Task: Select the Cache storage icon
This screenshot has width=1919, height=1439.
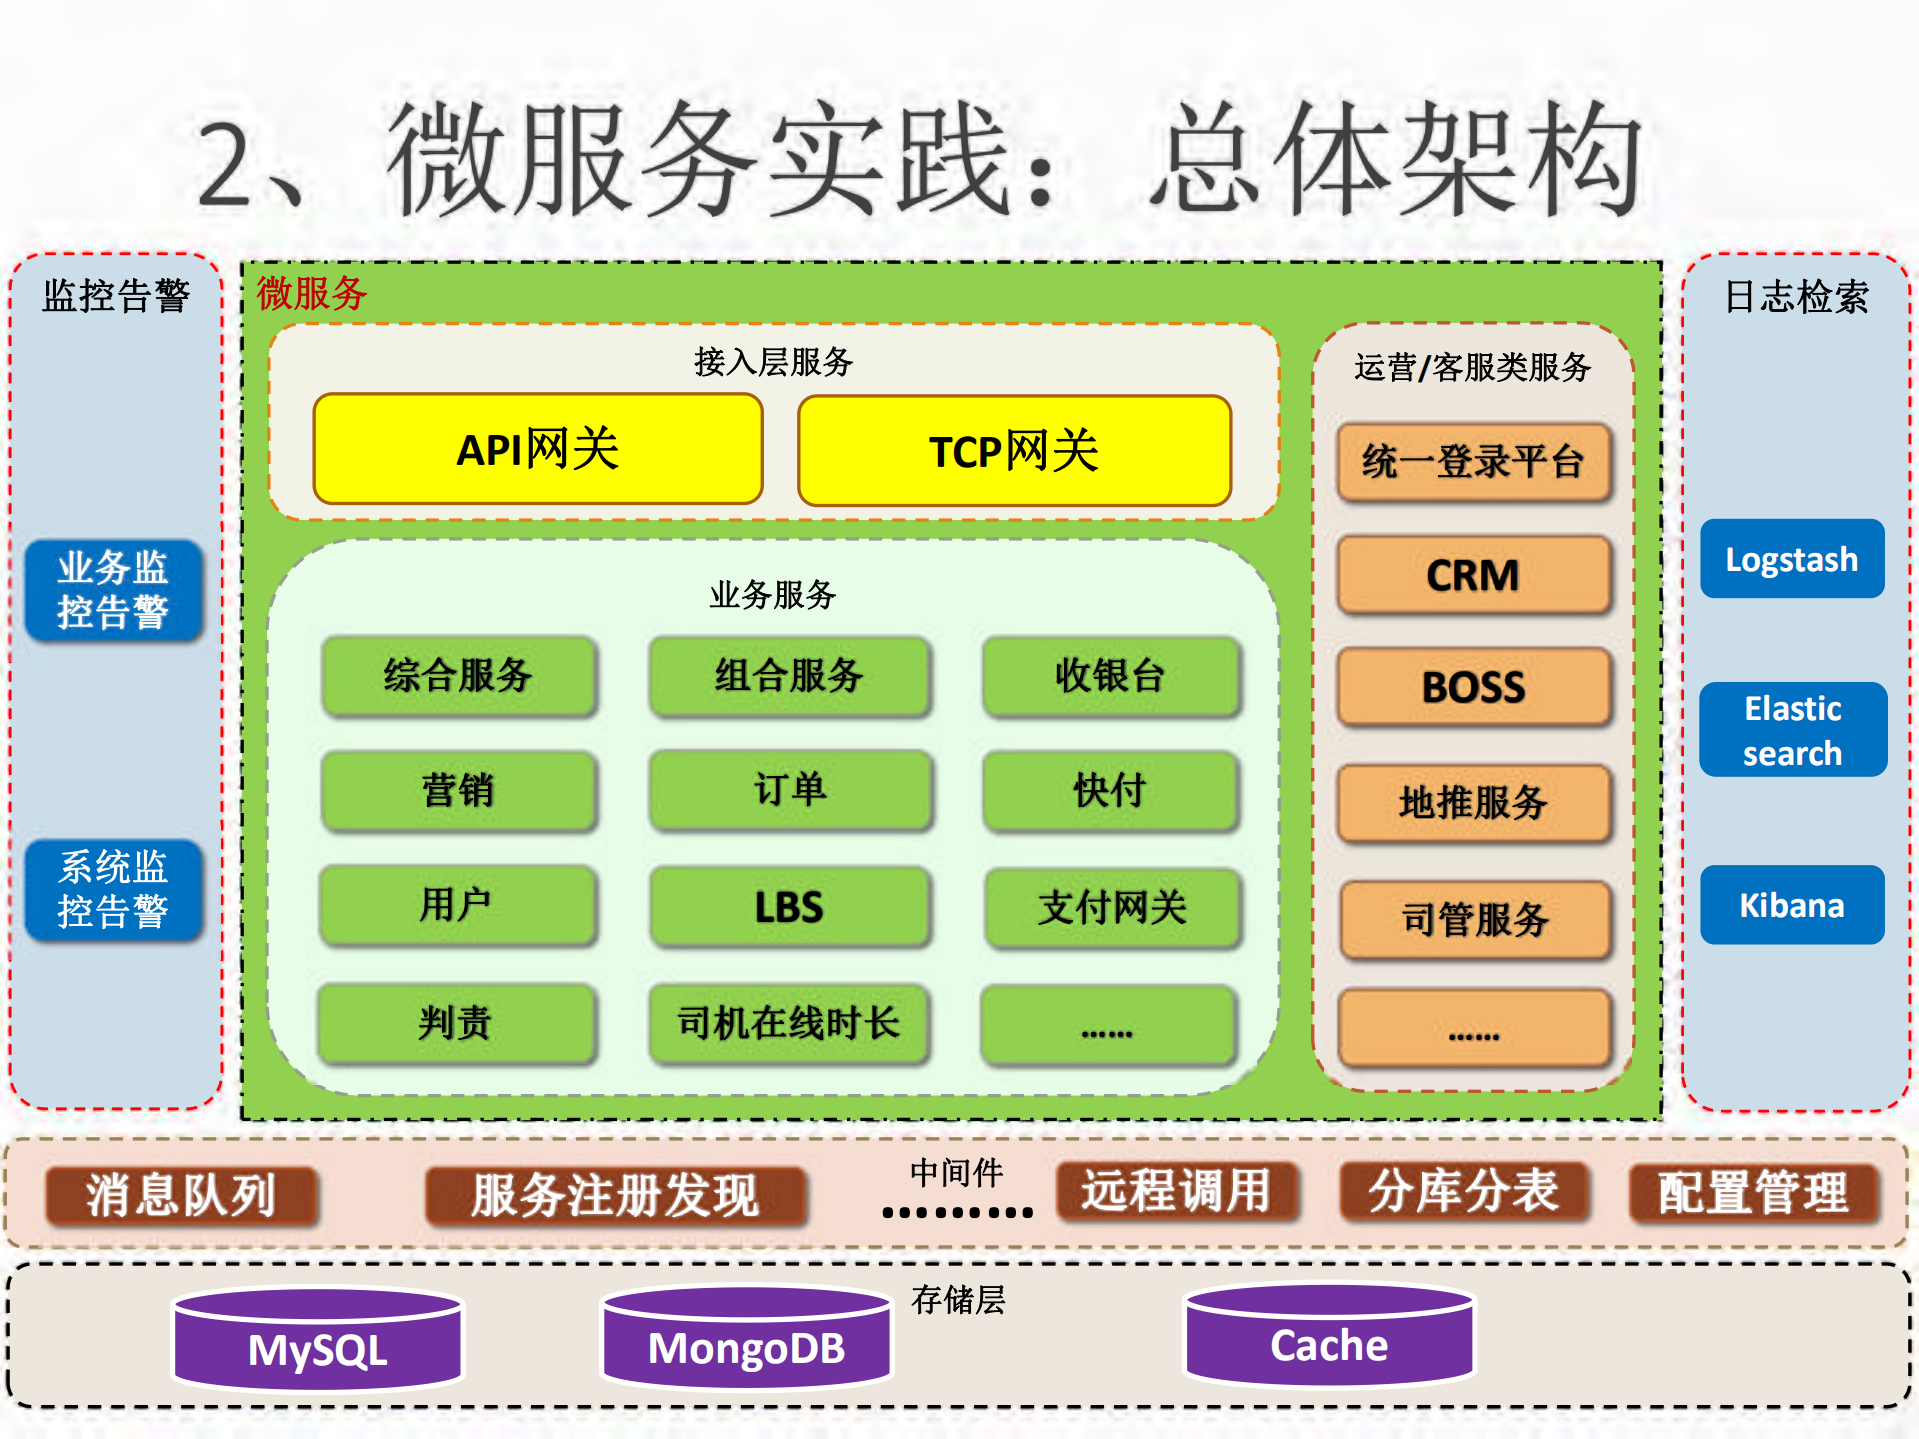Action: click(x=1325, y=1346)
